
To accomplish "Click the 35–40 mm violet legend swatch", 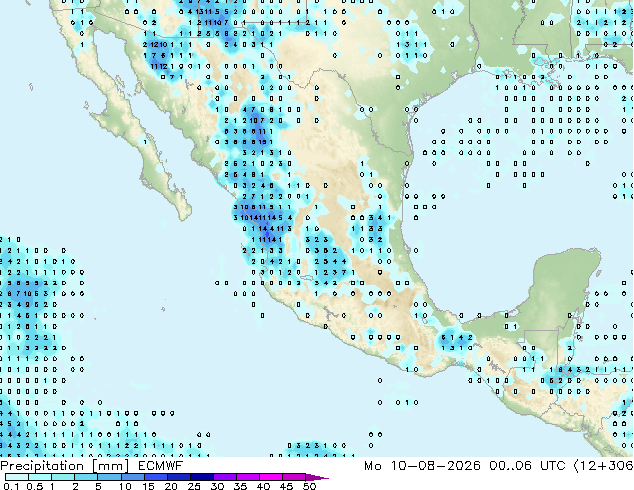I will tap(247, 477).
